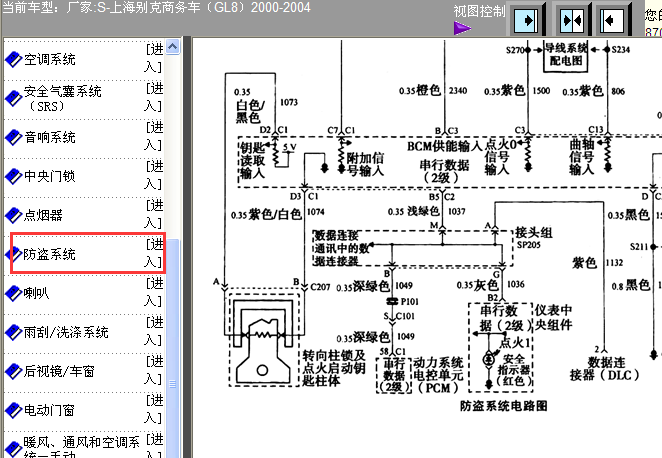Click the 安全指示器（红色） label
This screenshot has width=662, height=458.
(513, 370)
